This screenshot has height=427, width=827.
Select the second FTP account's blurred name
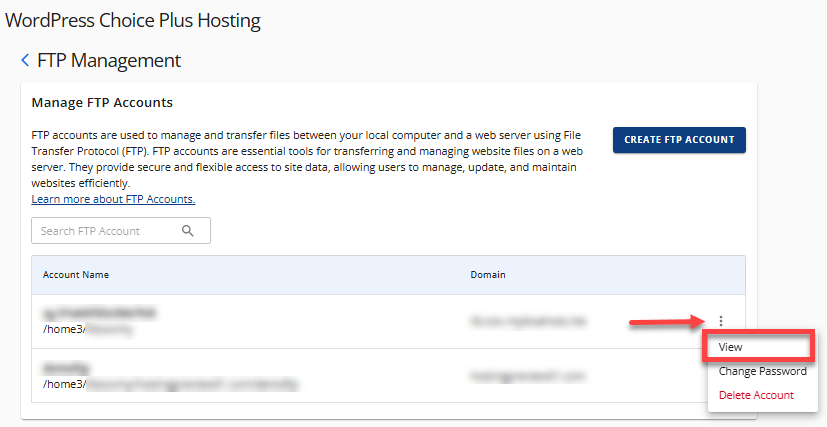(x=67, y=367)
